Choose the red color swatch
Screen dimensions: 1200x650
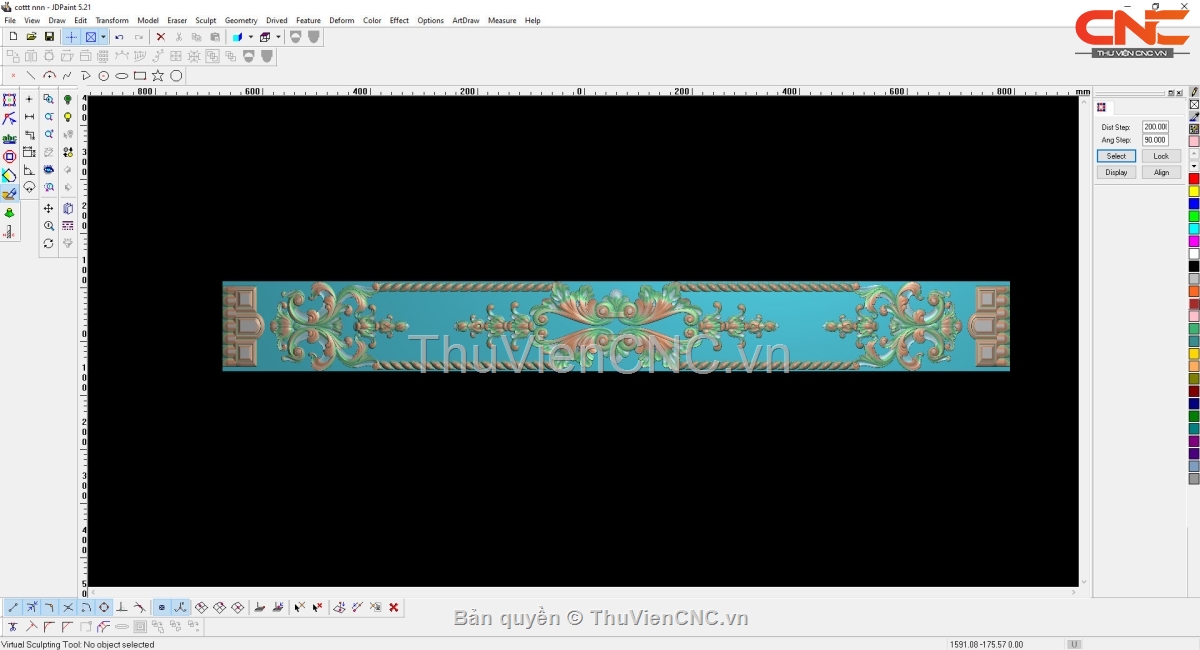[1193, 179]
